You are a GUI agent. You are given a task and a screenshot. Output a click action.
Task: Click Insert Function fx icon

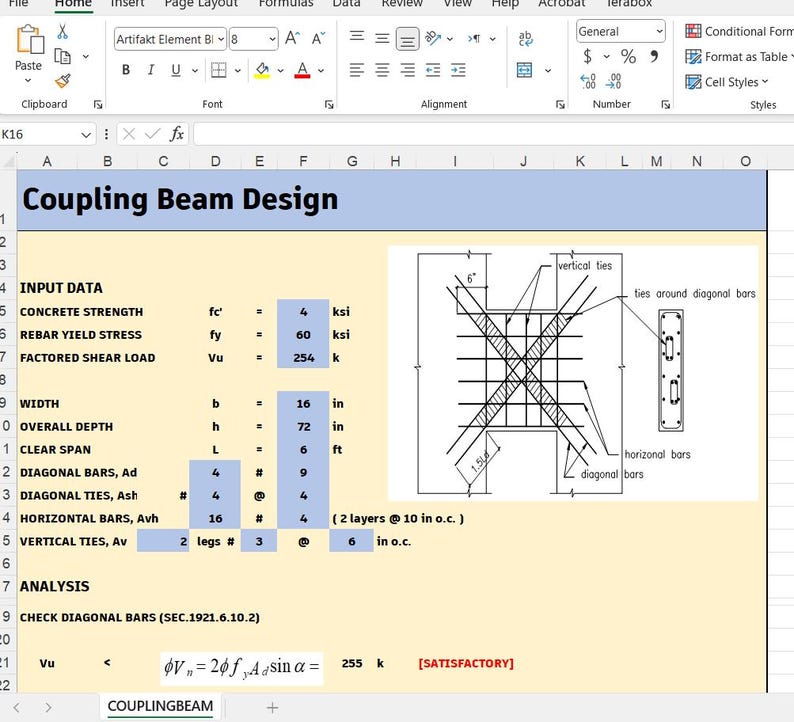(176, 134)
